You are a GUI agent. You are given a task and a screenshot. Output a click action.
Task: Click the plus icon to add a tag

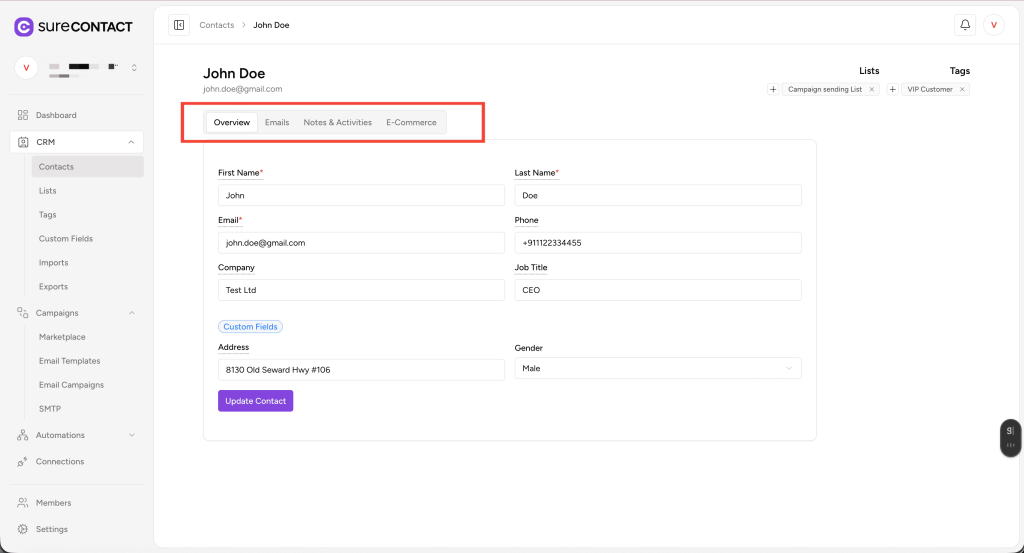(x=892, y=89)
